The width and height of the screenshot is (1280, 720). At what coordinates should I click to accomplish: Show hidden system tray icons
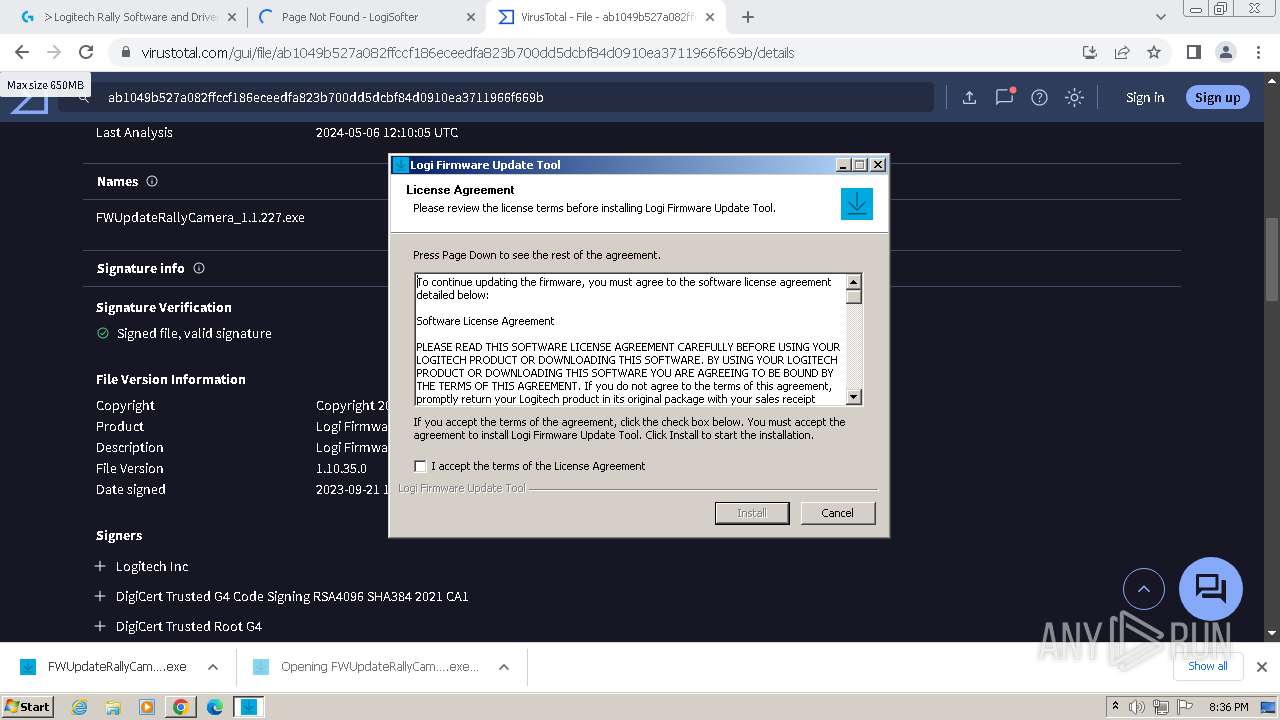(1116, 707)
